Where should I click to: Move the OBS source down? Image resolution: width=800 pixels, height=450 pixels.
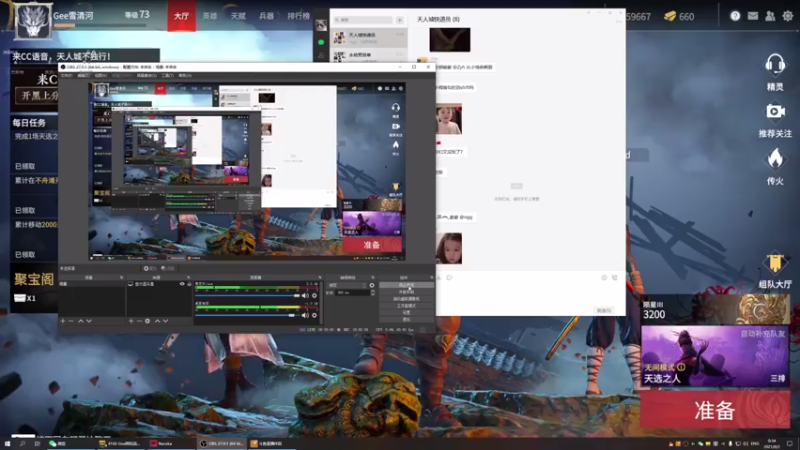(165, 321)
